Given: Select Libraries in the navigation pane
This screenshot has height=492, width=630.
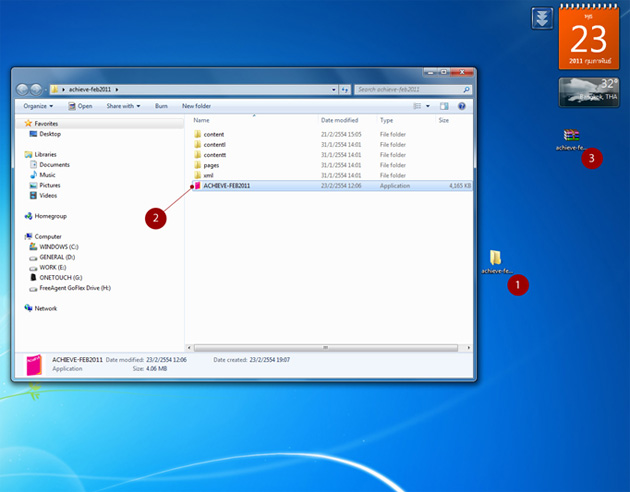Looking at the screenshot, I should coord(45,155).
